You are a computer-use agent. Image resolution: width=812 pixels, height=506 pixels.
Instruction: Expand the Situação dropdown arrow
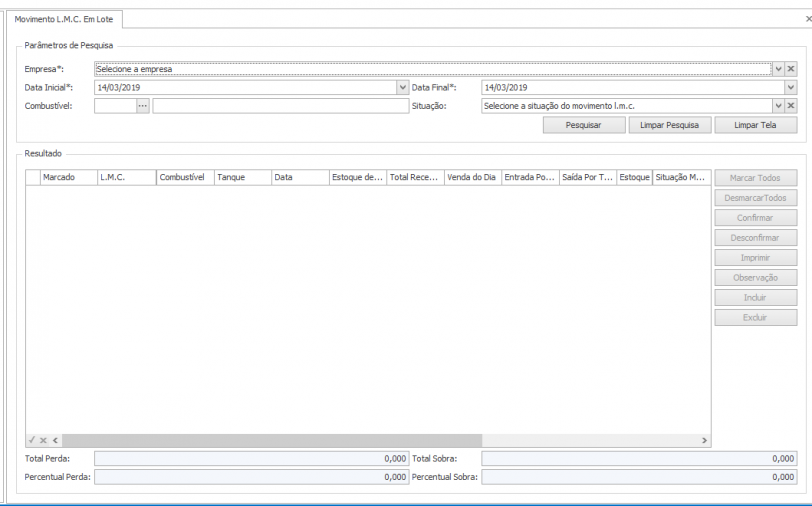coord(778,106)
